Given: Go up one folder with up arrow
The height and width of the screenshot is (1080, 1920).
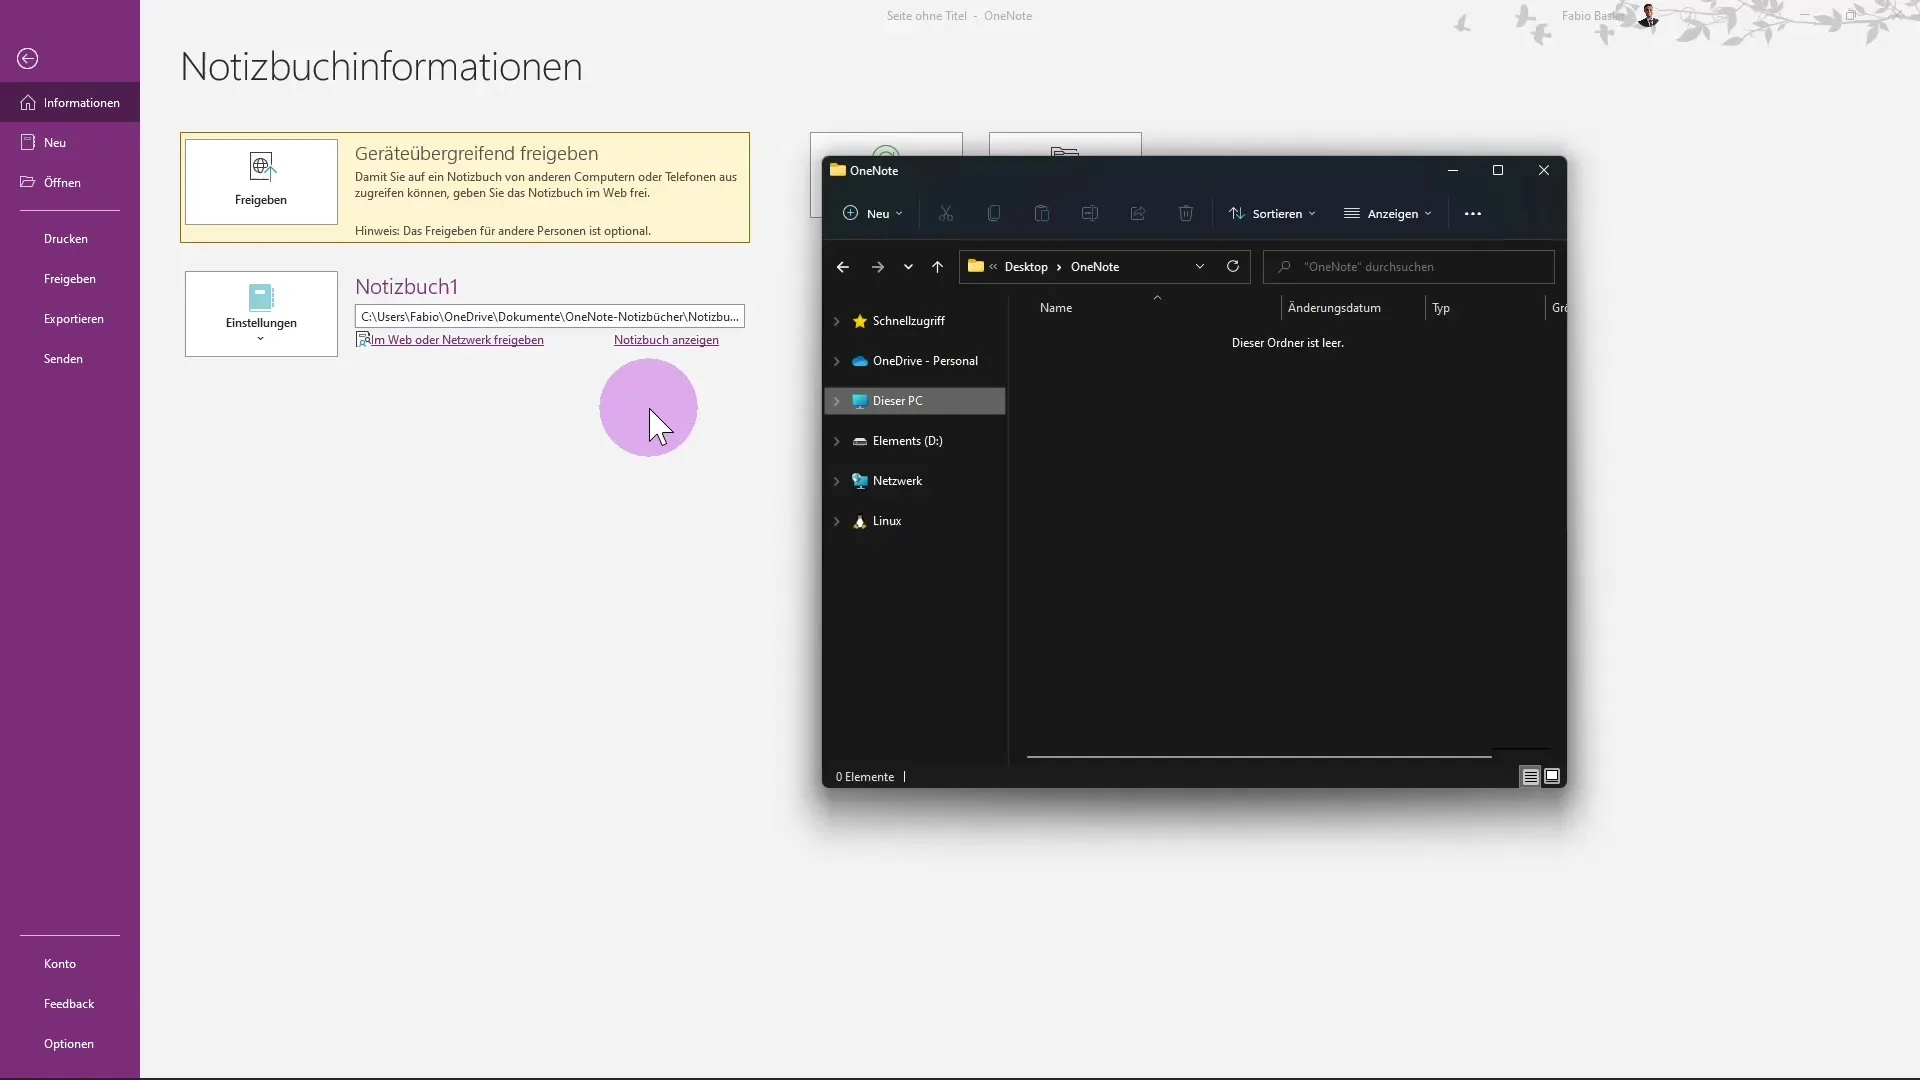Looking at the screenshot, I should pos(937,267).
